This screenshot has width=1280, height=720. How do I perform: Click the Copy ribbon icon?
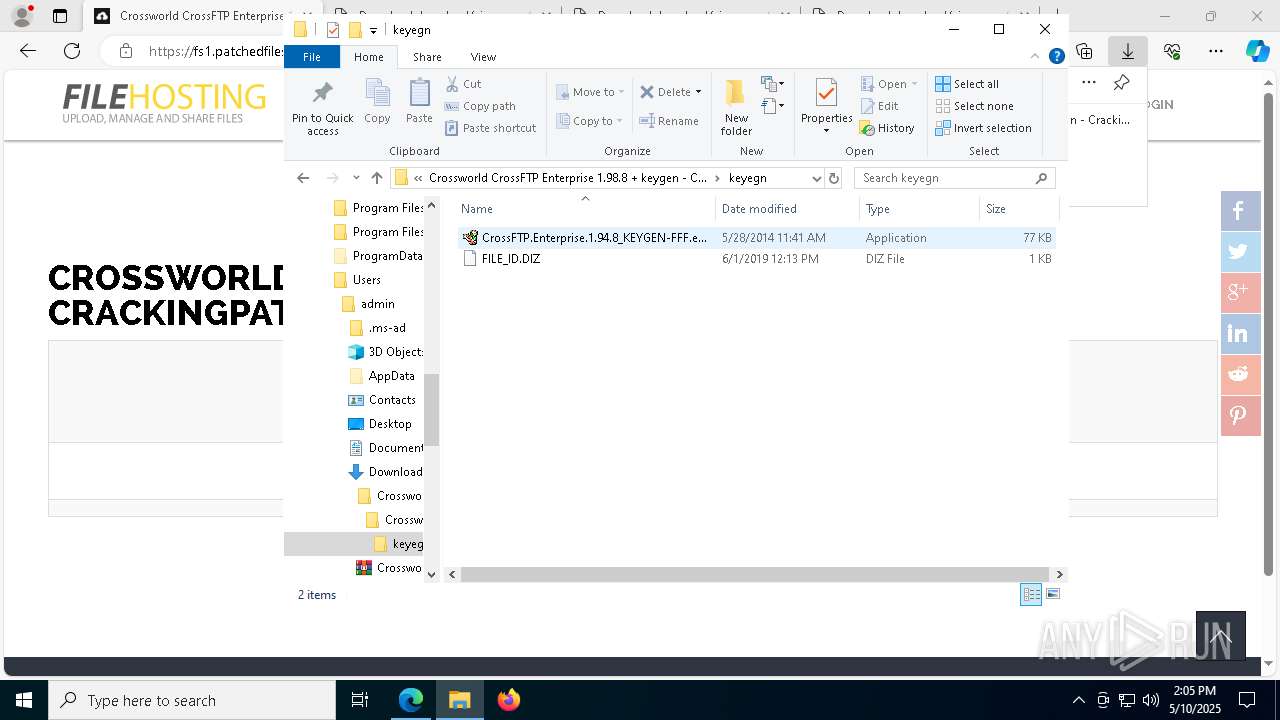[377, 102]
